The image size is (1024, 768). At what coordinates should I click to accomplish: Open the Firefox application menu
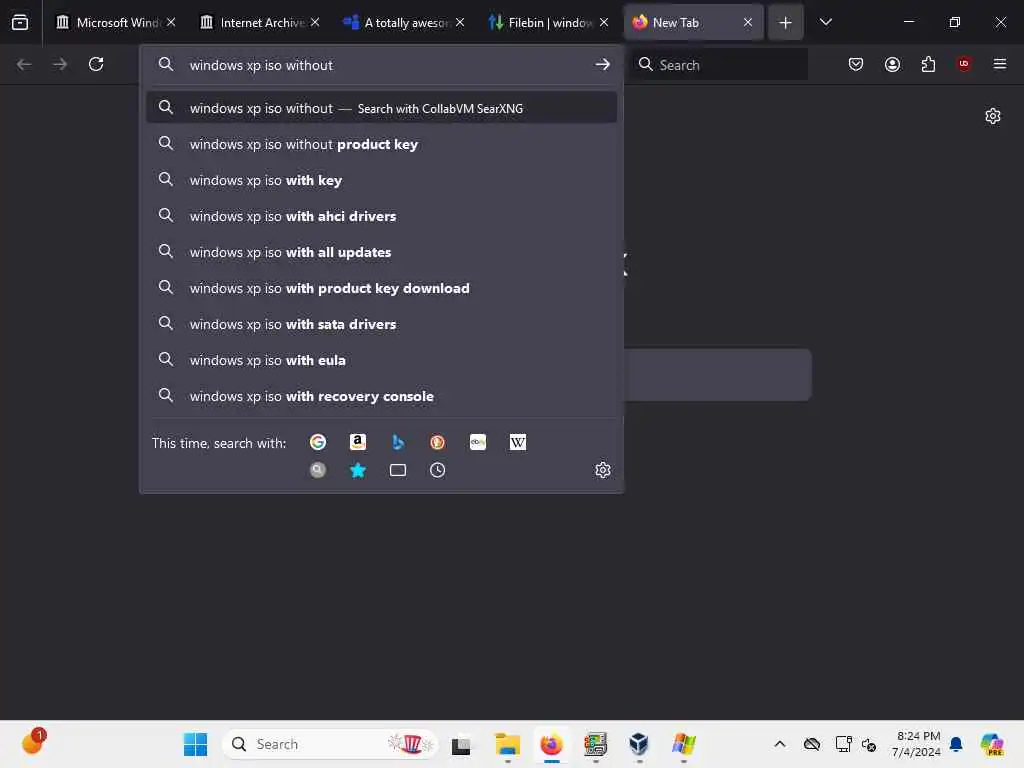tap(1000, 64)
